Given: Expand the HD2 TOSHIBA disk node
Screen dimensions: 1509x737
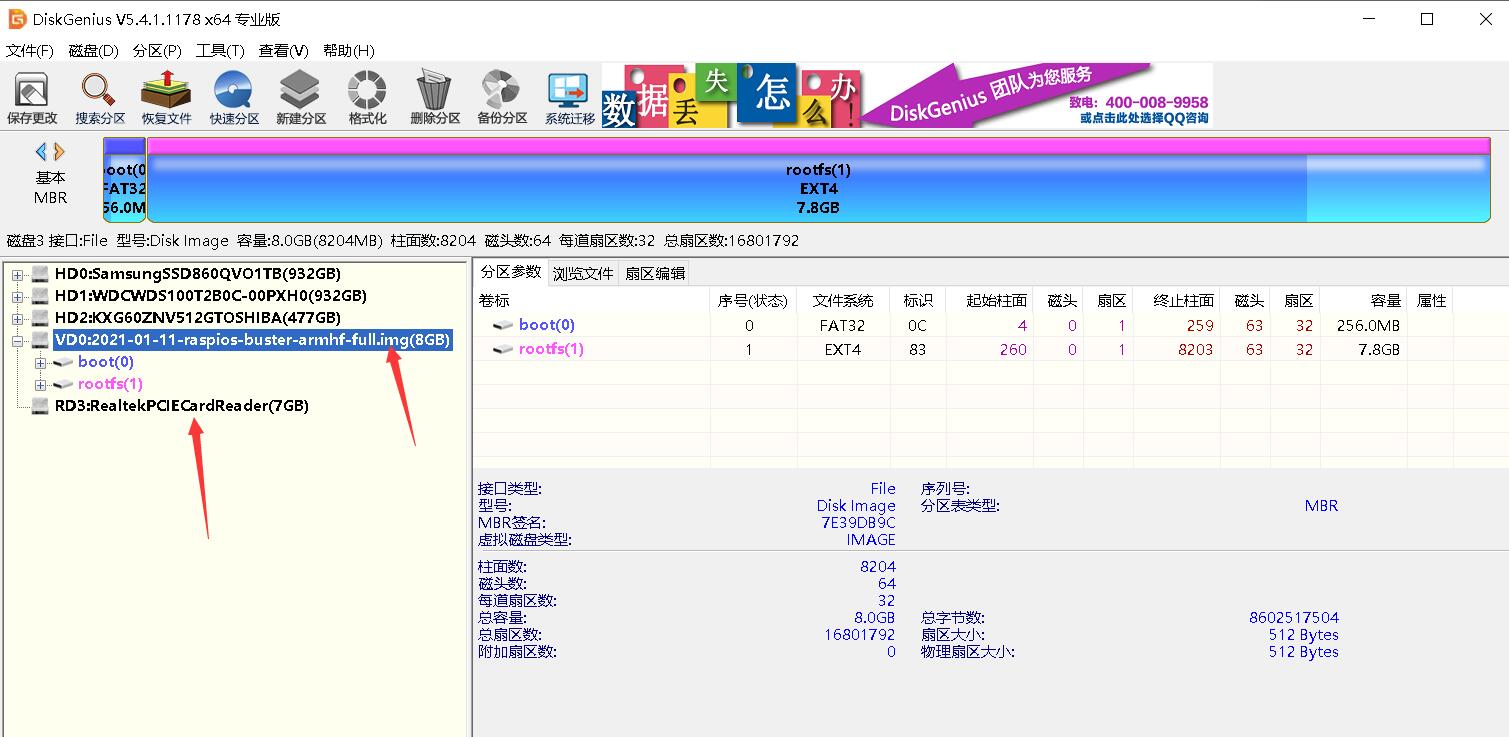Looking at the screenshot, I should click(x=17, y=318).
